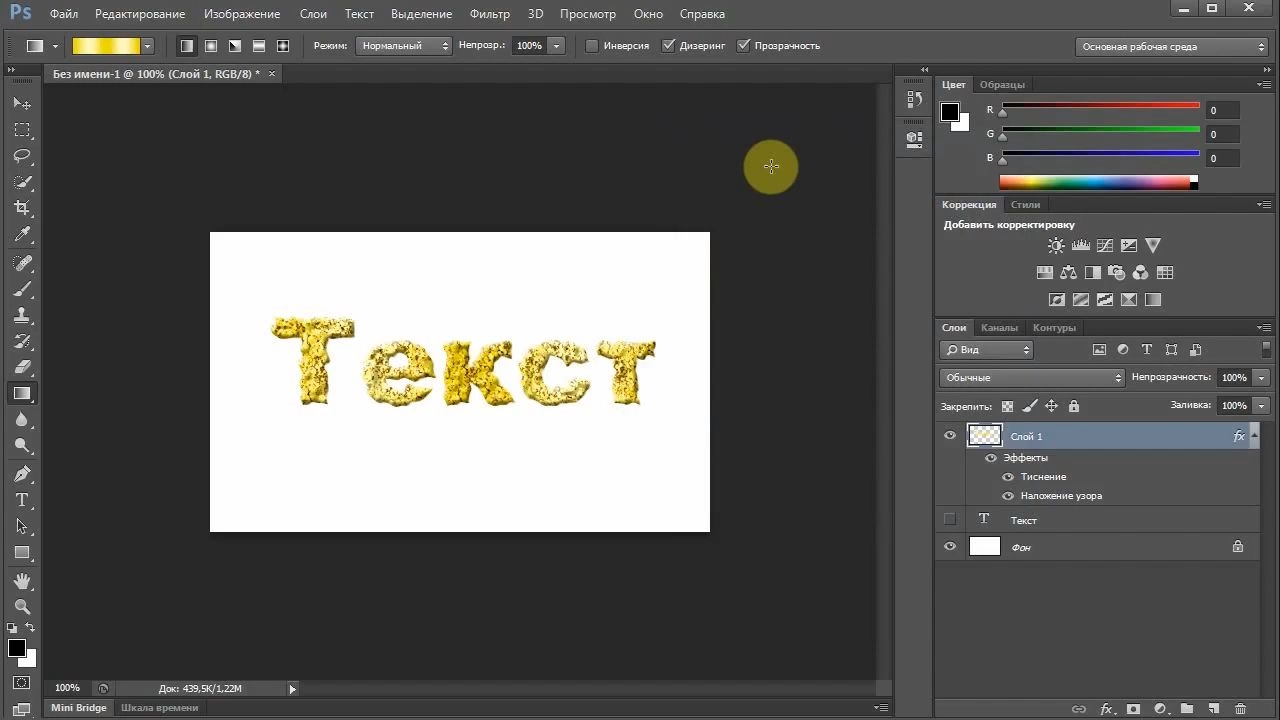1280x720 pixels.
Task: Select the Rectangle shape tool
Action: pos(22,552)
